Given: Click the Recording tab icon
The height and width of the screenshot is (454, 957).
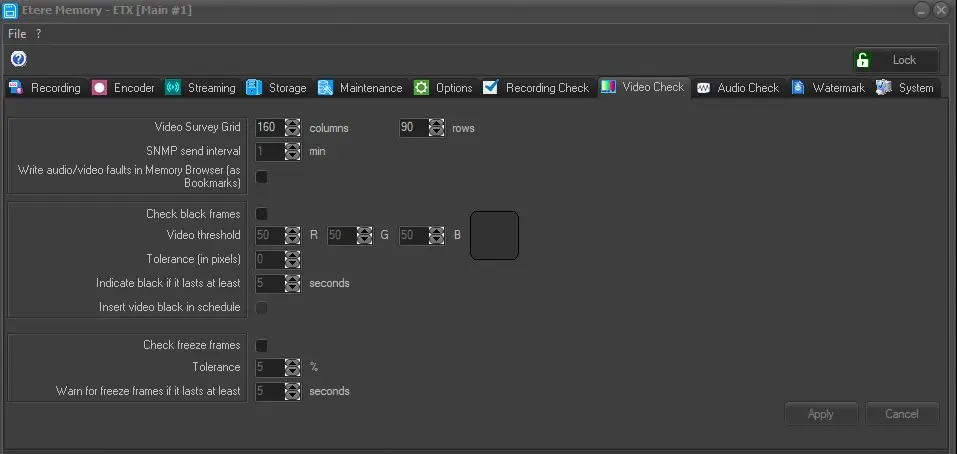Looking at the screenshot, I should (x=16, y=88).
